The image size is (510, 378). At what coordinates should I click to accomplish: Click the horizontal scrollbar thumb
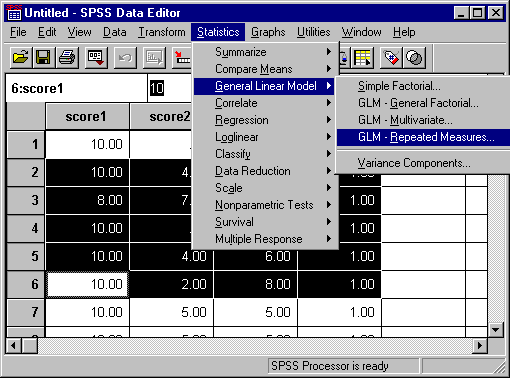click(x=30, y=345)
